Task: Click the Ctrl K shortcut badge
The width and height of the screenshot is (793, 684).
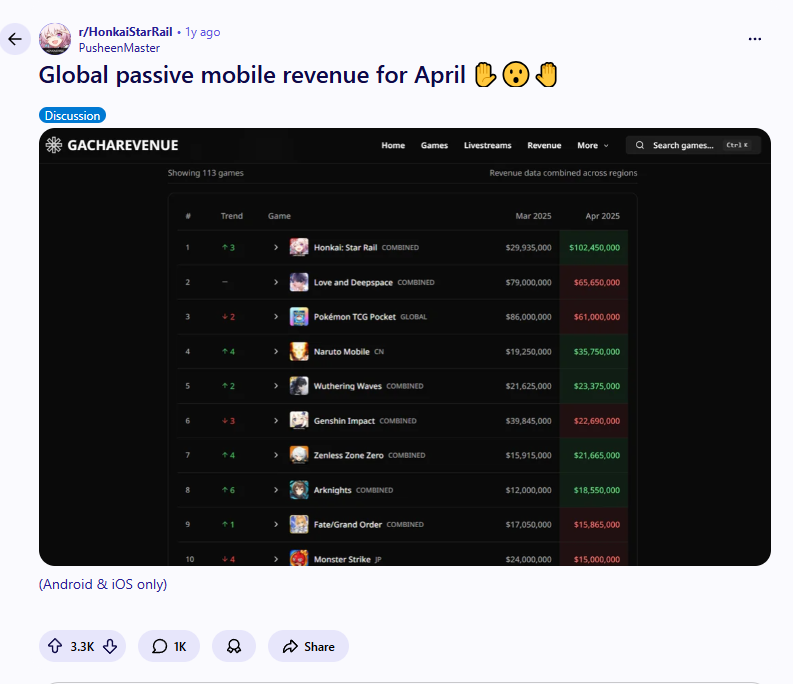Action: tap(737, 145)
